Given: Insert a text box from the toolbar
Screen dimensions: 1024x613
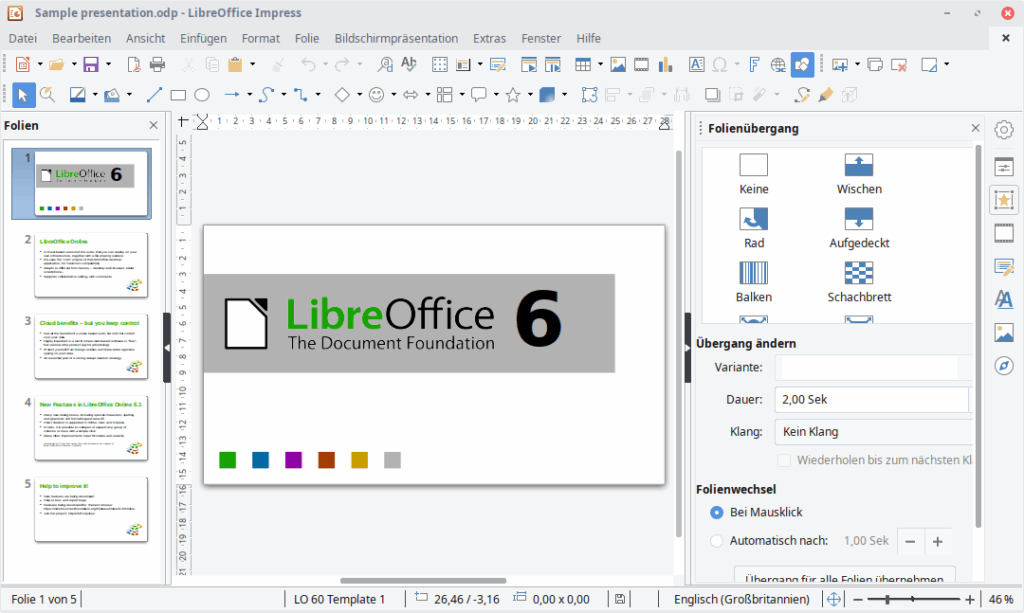Looking at the screenshot, I should 697,64.
